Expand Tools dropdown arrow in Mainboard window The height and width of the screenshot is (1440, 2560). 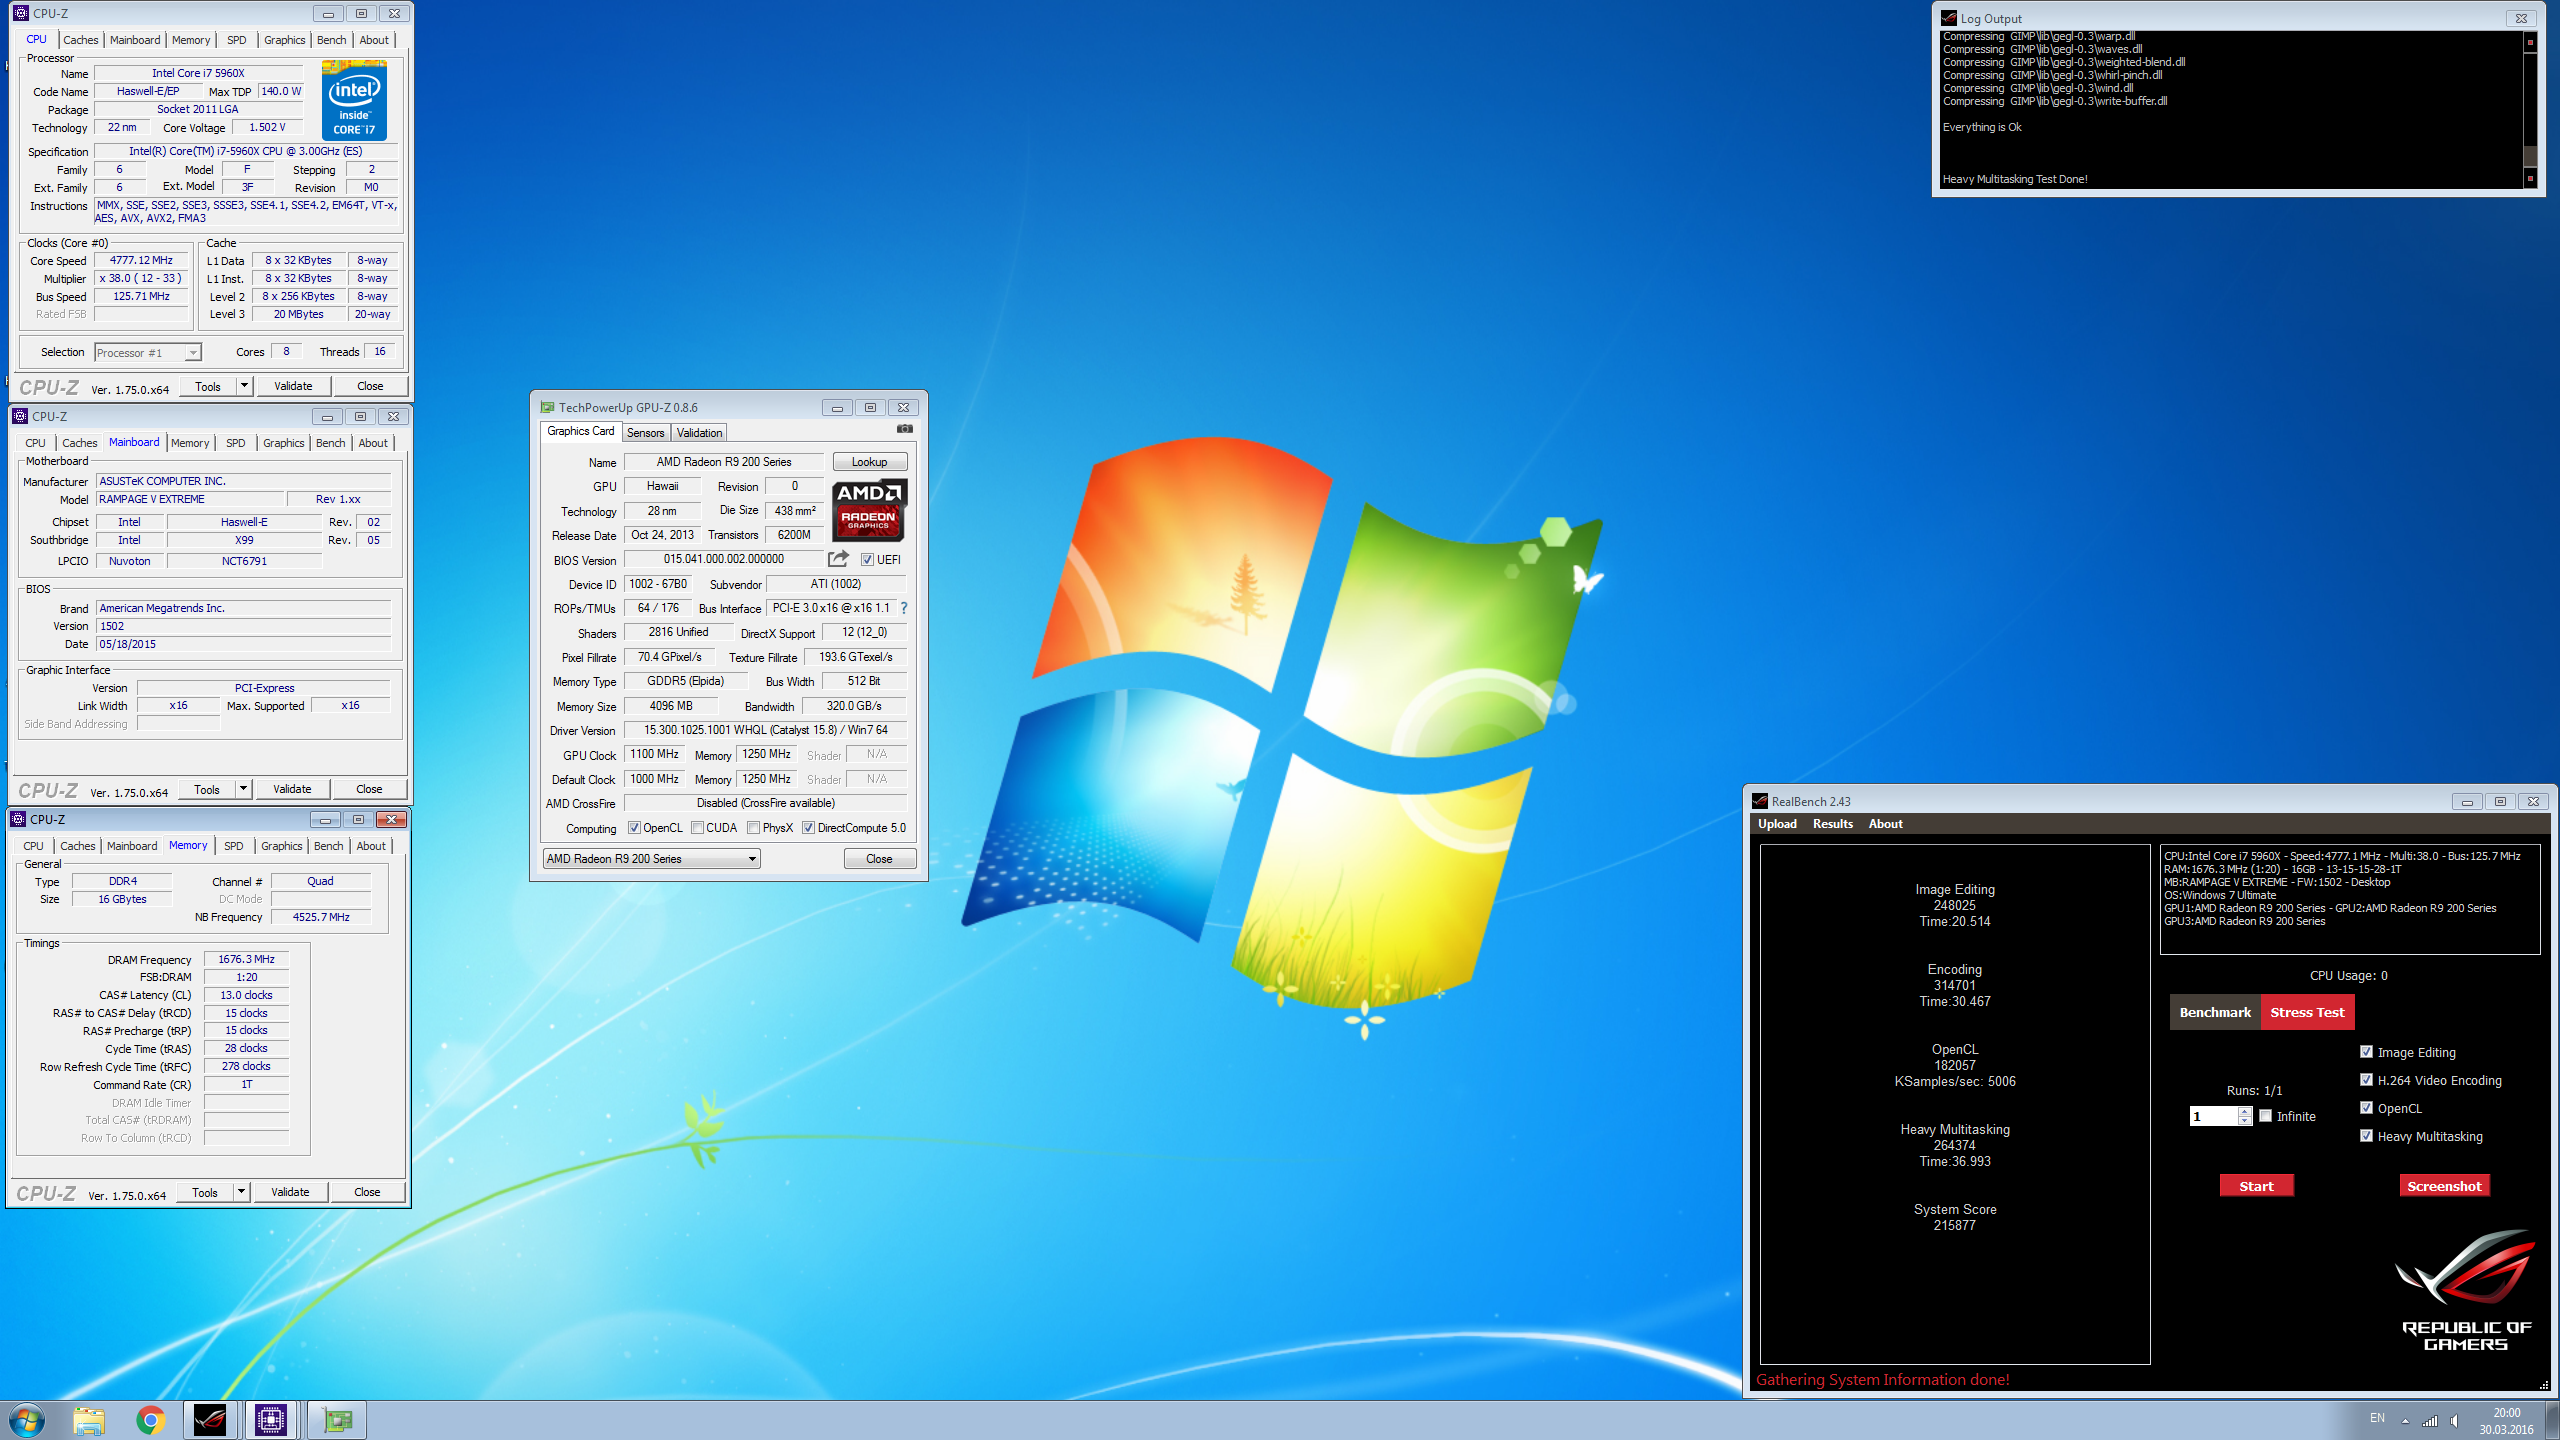(242, 789)
